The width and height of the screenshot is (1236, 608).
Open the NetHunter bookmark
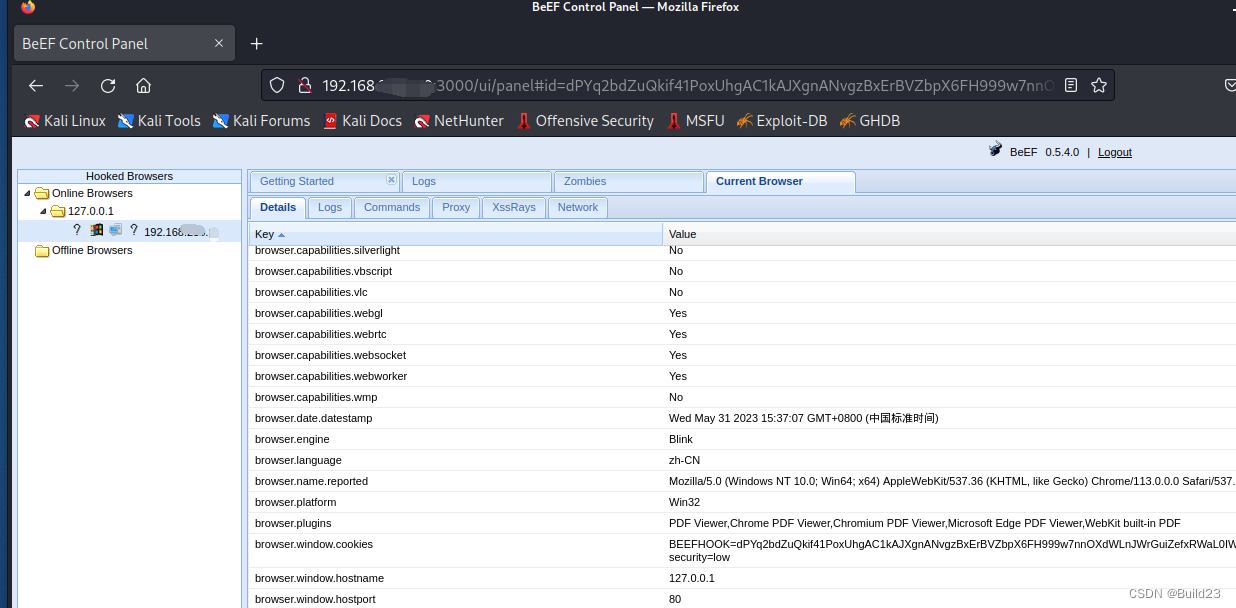(x=459, y=121)
